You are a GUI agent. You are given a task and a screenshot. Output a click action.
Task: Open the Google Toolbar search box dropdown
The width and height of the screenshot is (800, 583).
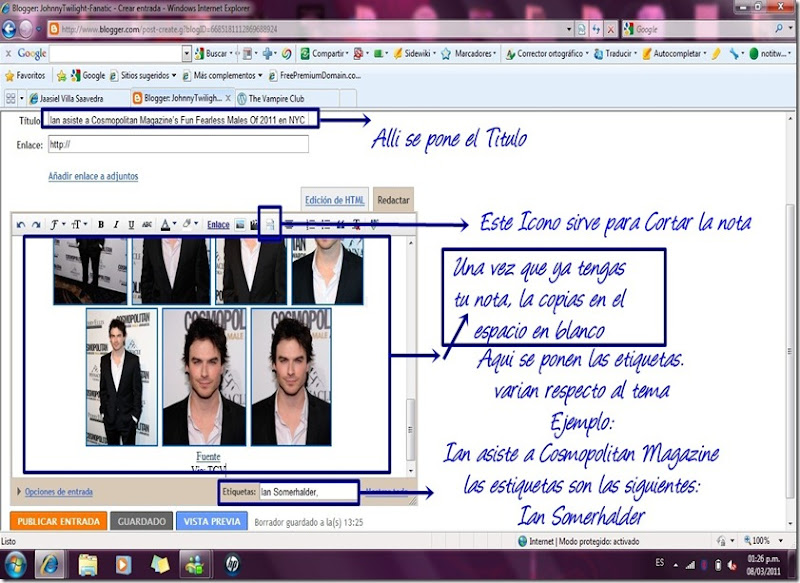click(186, 53)
